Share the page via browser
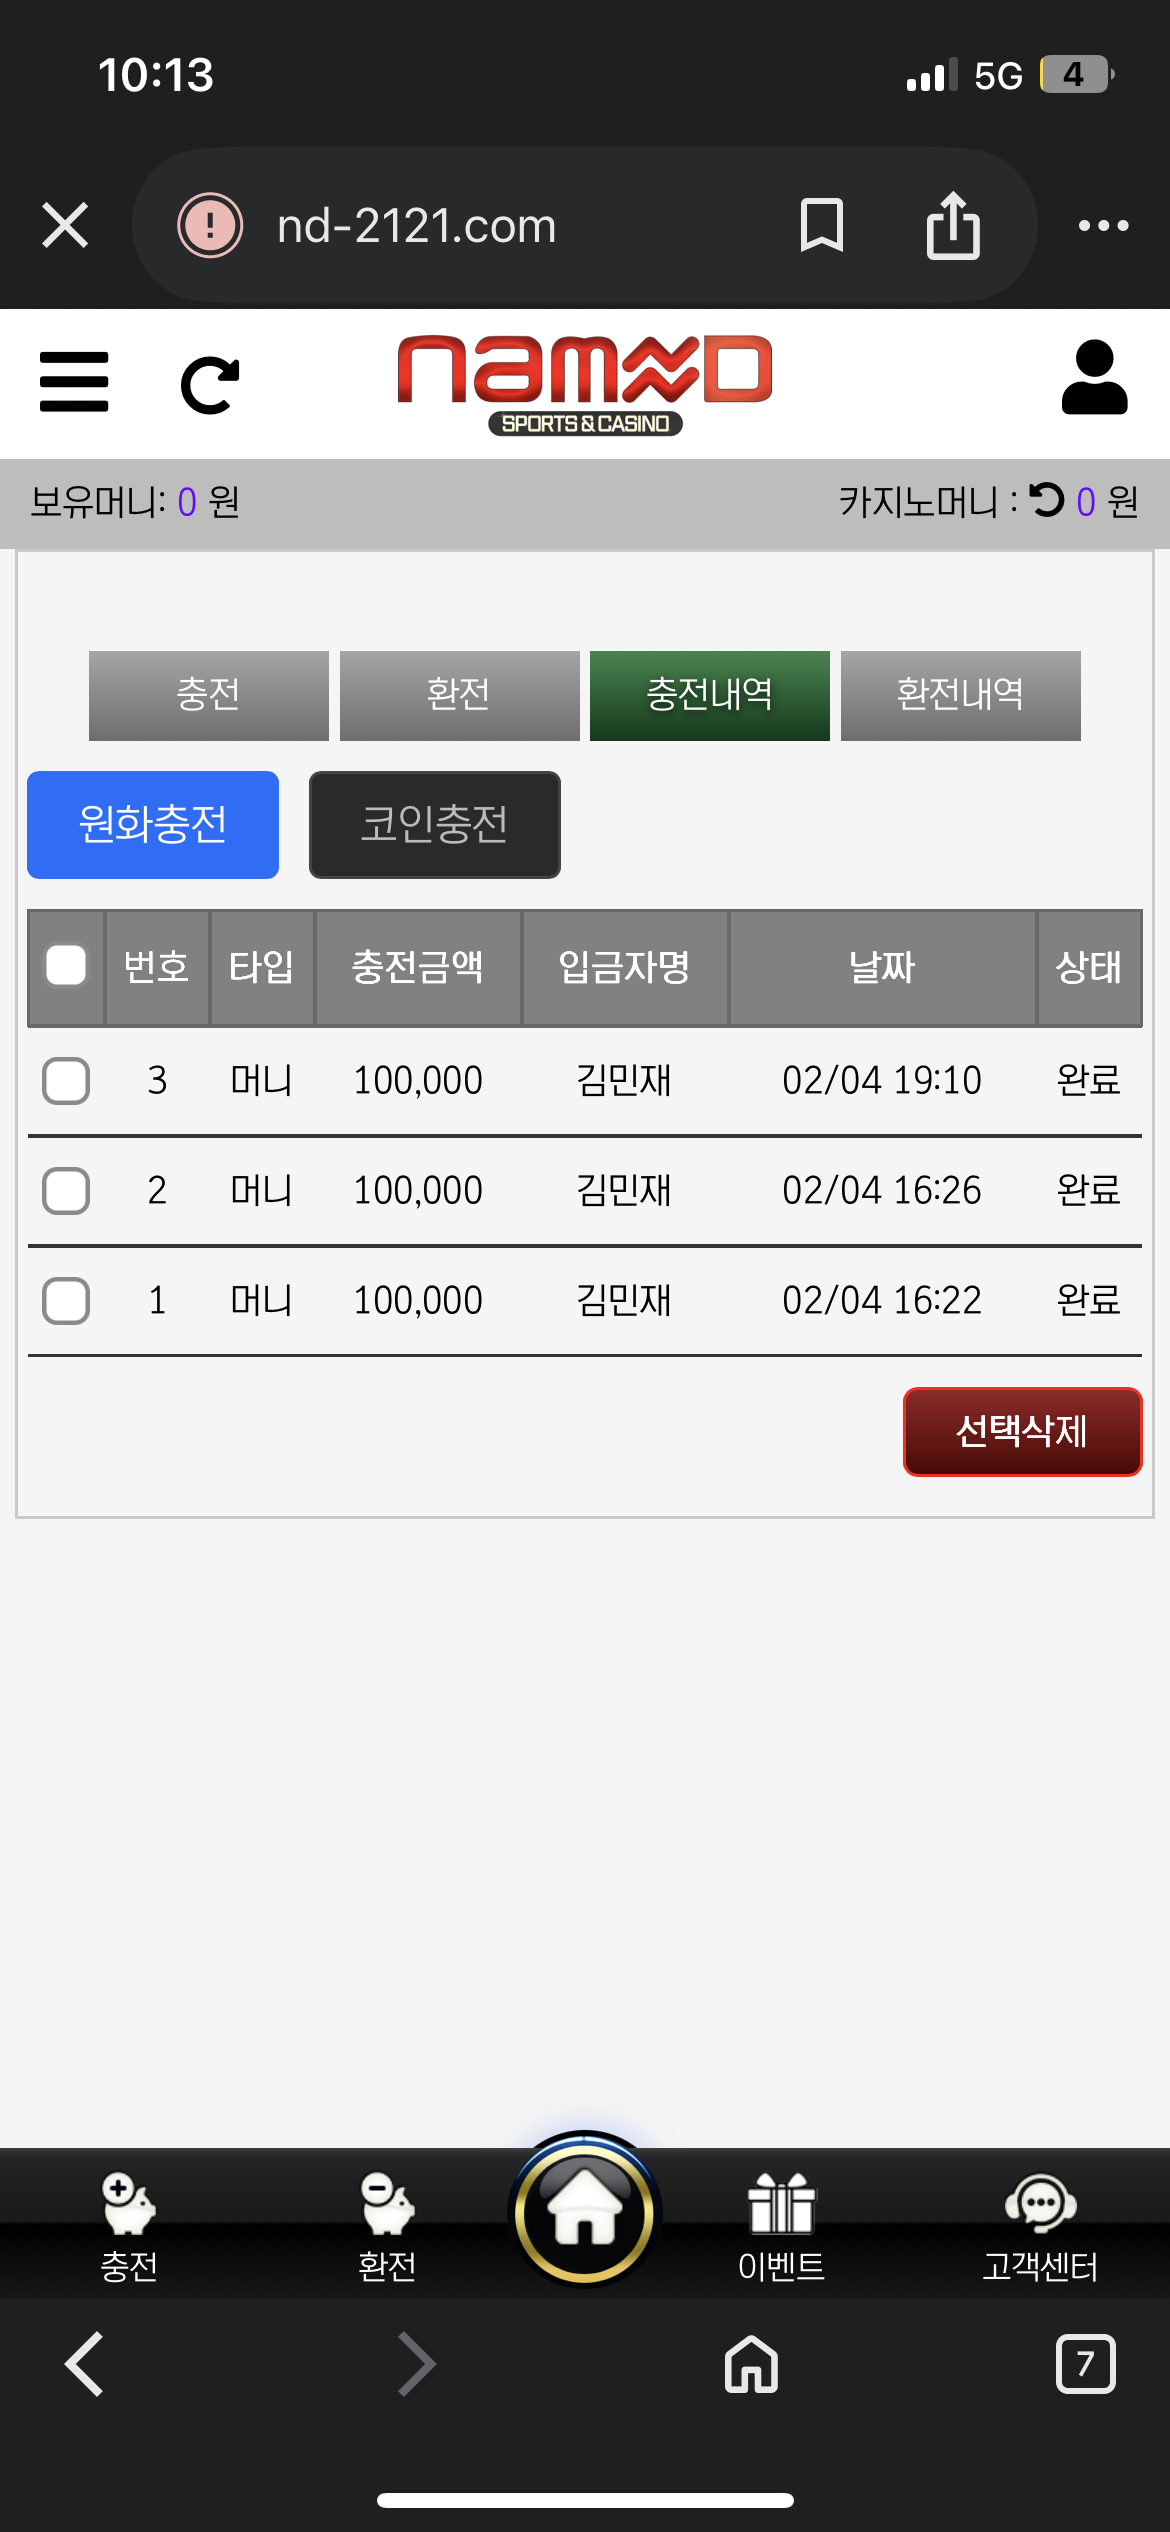The image size is (1170, 2532). [953, 225]
